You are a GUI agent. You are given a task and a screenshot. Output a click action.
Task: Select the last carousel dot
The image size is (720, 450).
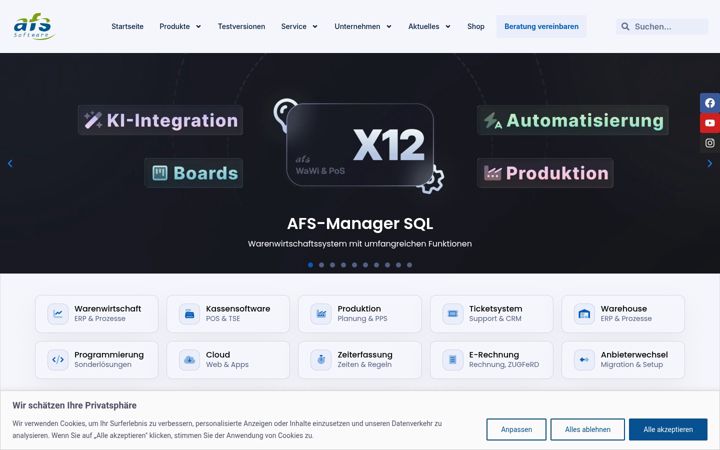coord(410,265)
